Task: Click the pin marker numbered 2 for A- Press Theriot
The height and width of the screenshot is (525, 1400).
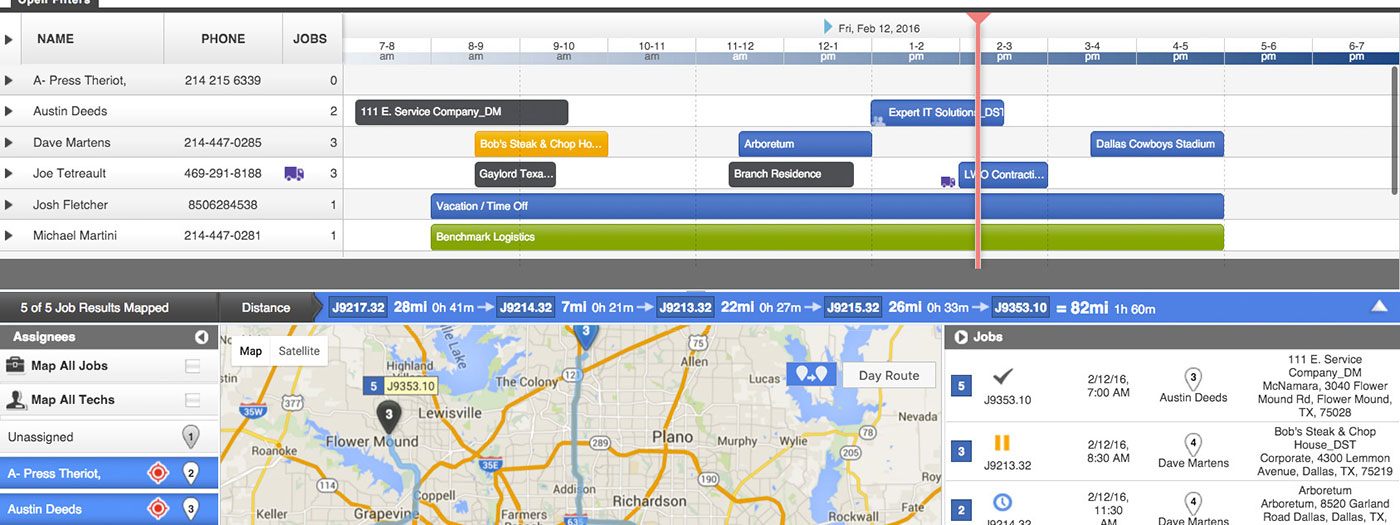Action: pos(191,474)
